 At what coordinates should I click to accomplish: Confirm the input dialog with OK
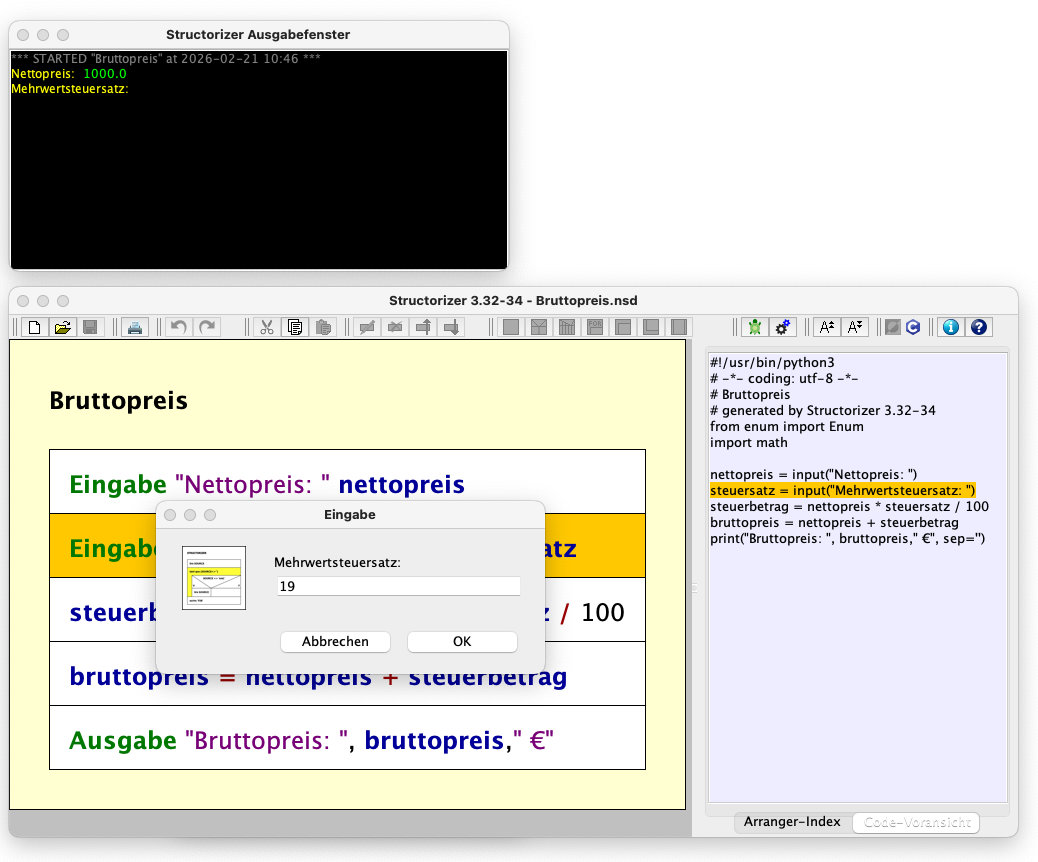462,642
